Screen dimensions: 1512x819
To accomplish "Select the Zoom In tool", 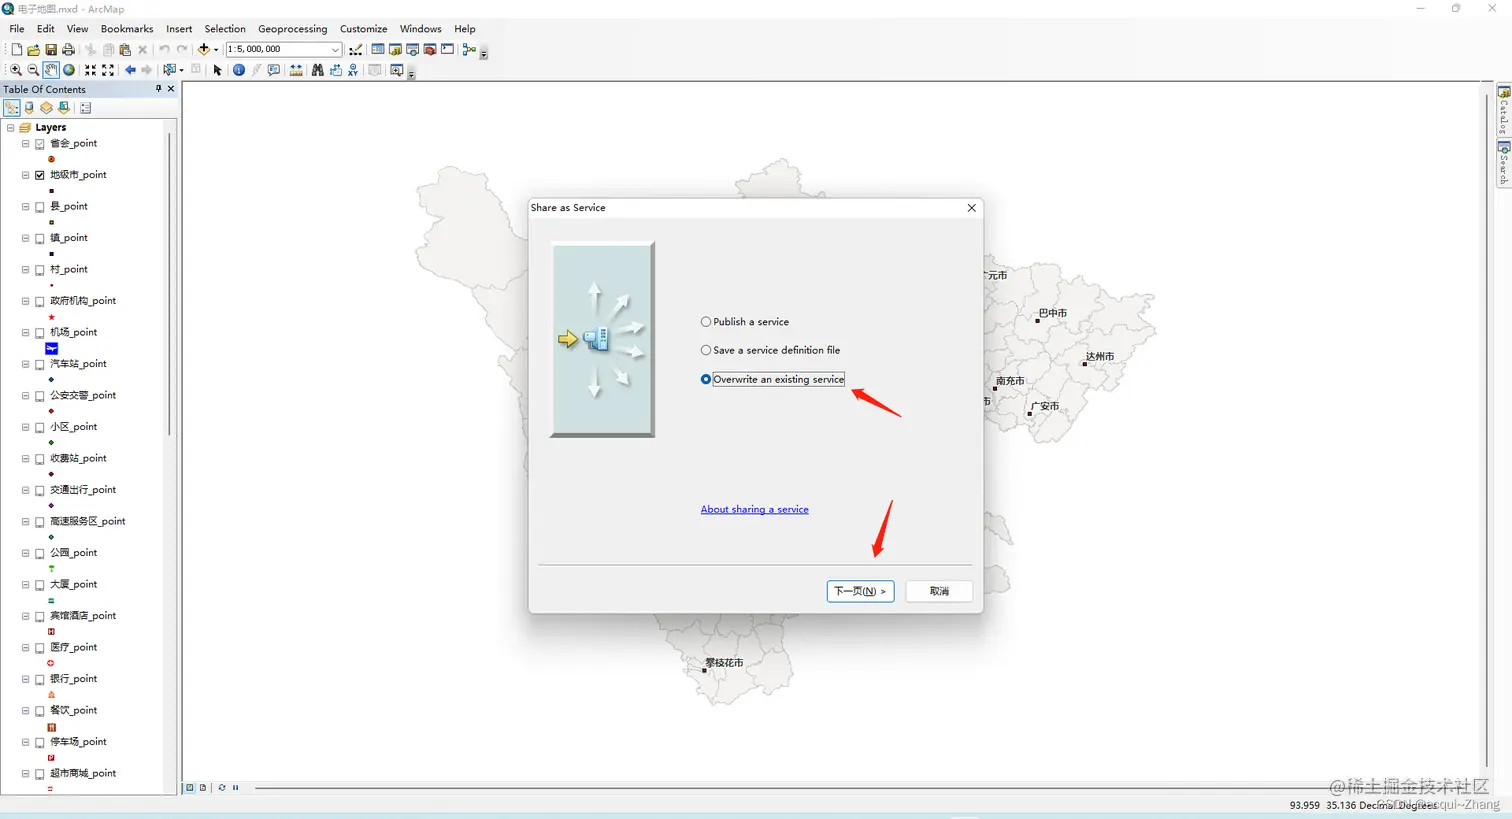I will tap(16, 70).
